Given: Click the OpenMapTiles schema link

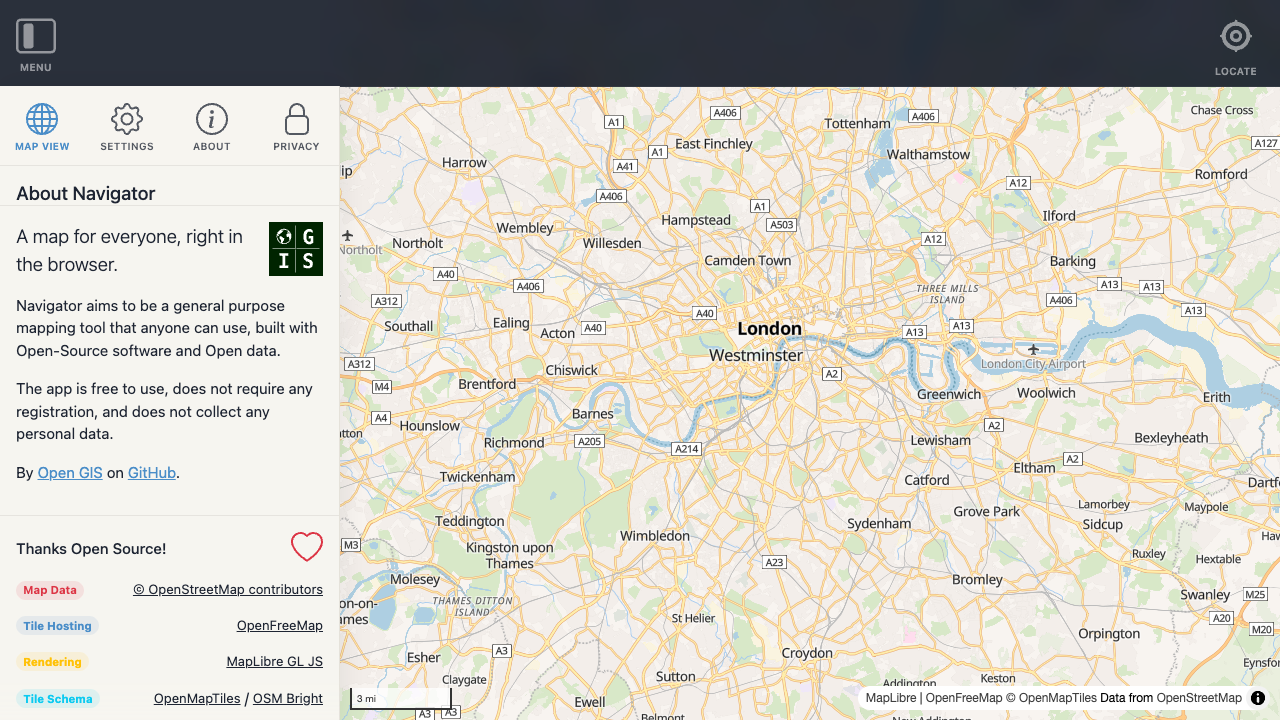Looking at the screenshot, I should click(x=197, y=699).
